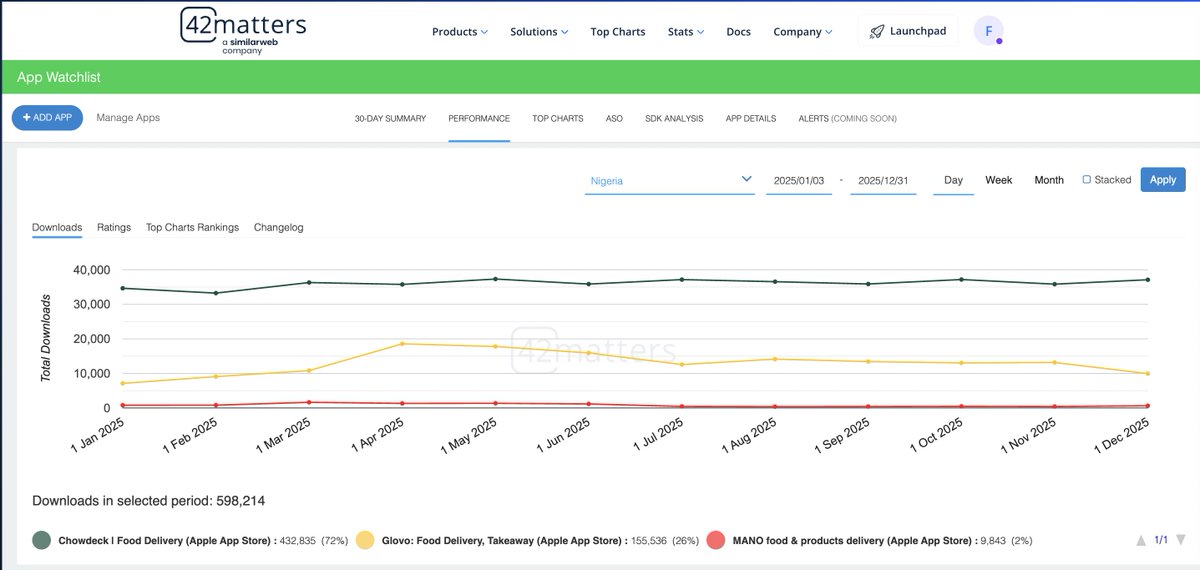Open the Nigeria country dropdown

(x=670, y=181)
